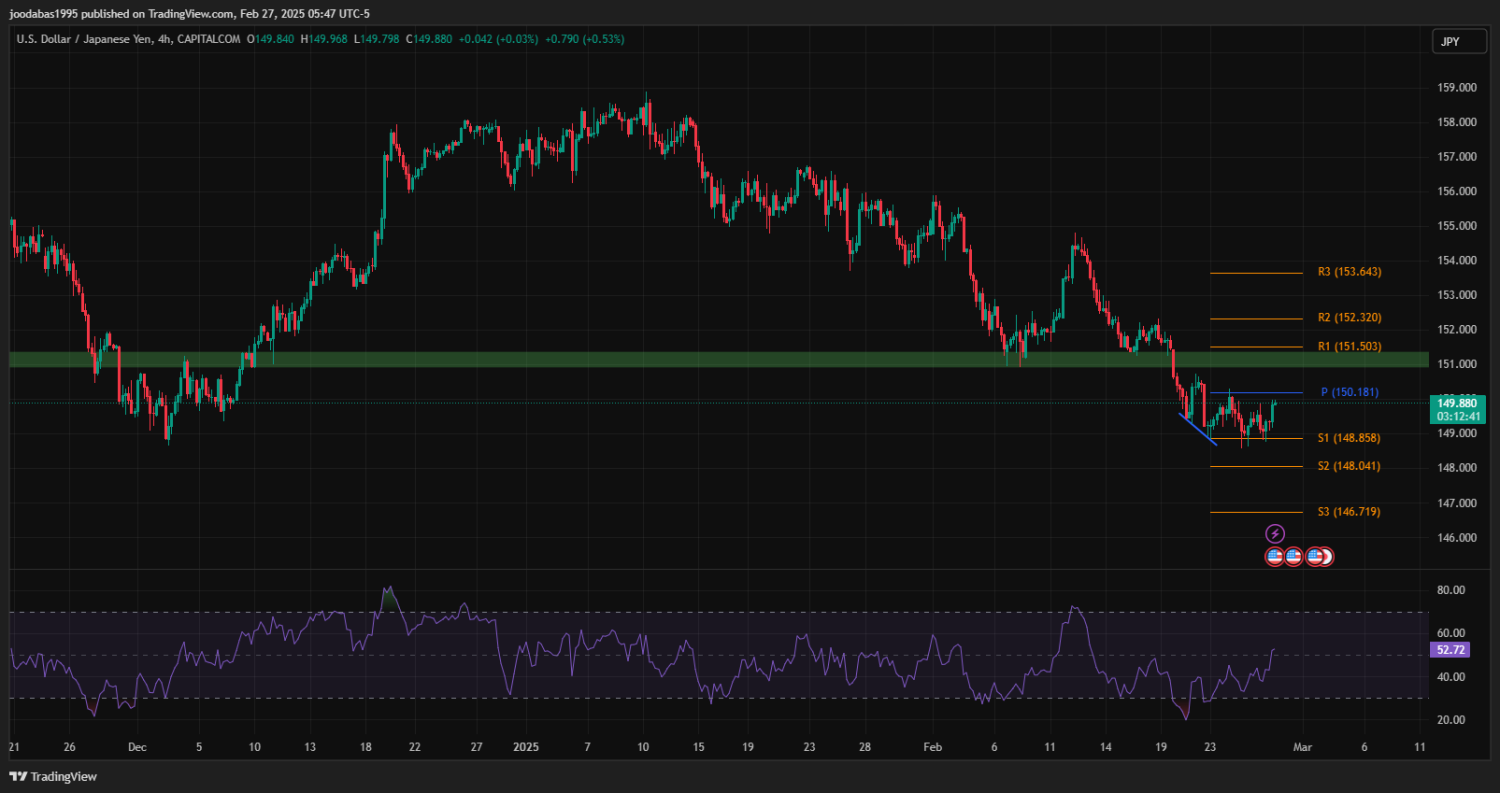Open the JPY currency selector
This screenshot has height=793, width=1500.
(1451, 41)
